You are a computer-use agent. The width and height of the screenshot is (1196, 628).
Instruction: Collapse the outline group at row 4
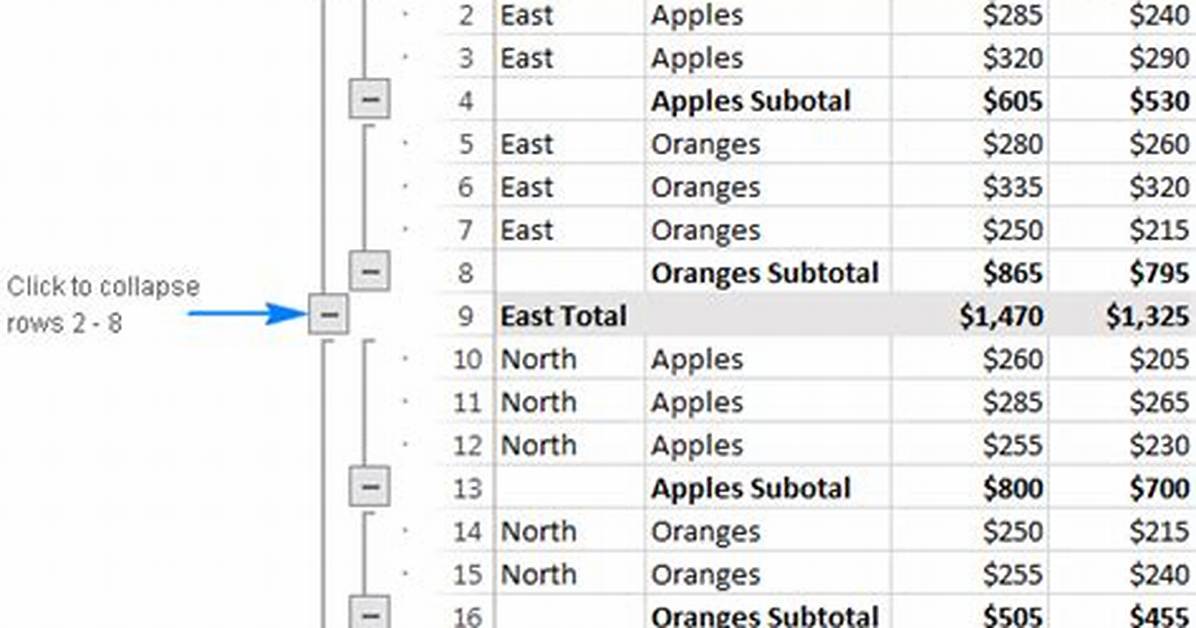pyautogui.click(x=370, y=99)
